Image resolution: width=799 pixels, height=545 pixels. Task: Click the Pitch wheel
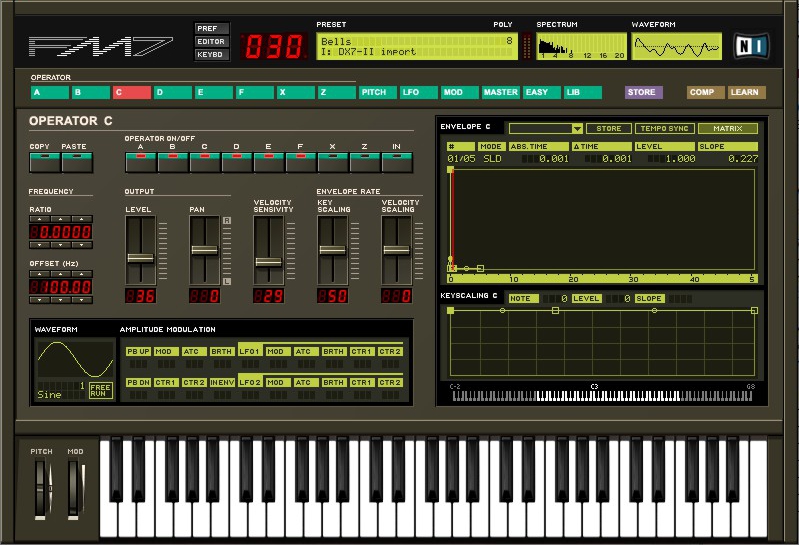click(41, 490)
